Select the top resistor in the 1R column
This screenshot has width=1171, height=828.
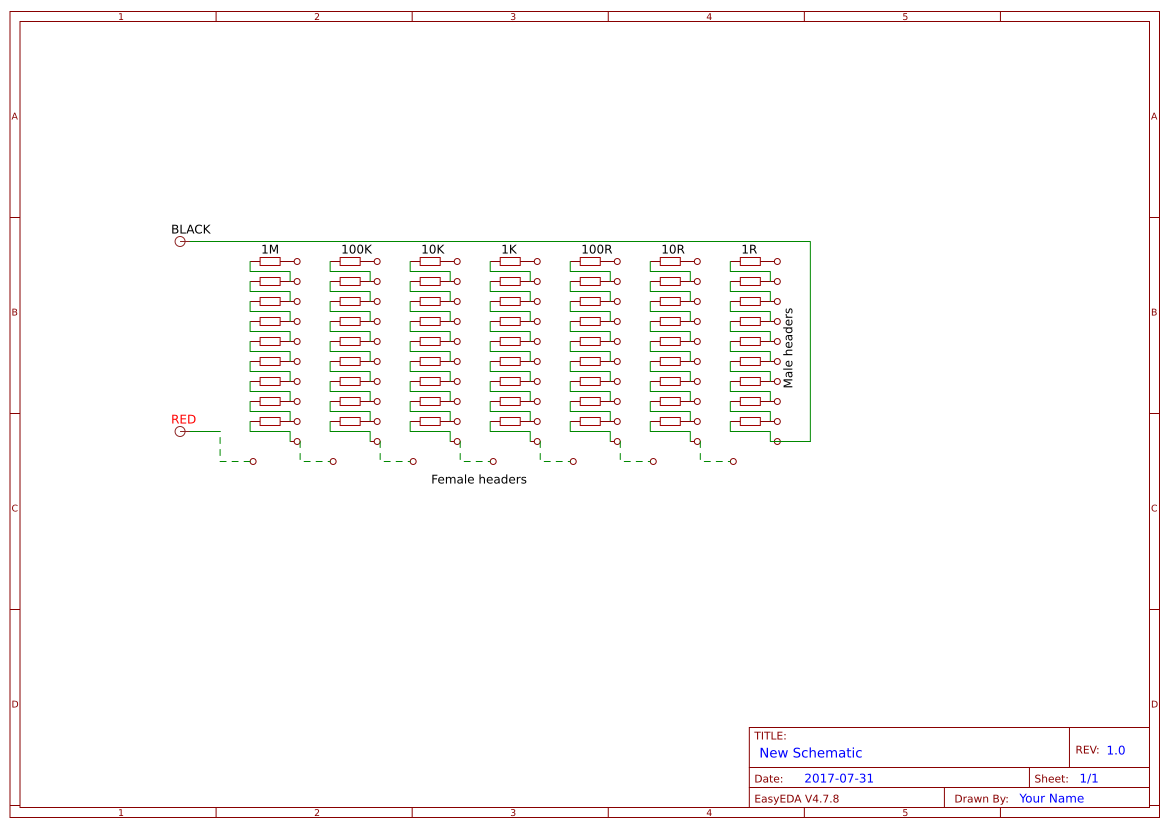[750, 261]
